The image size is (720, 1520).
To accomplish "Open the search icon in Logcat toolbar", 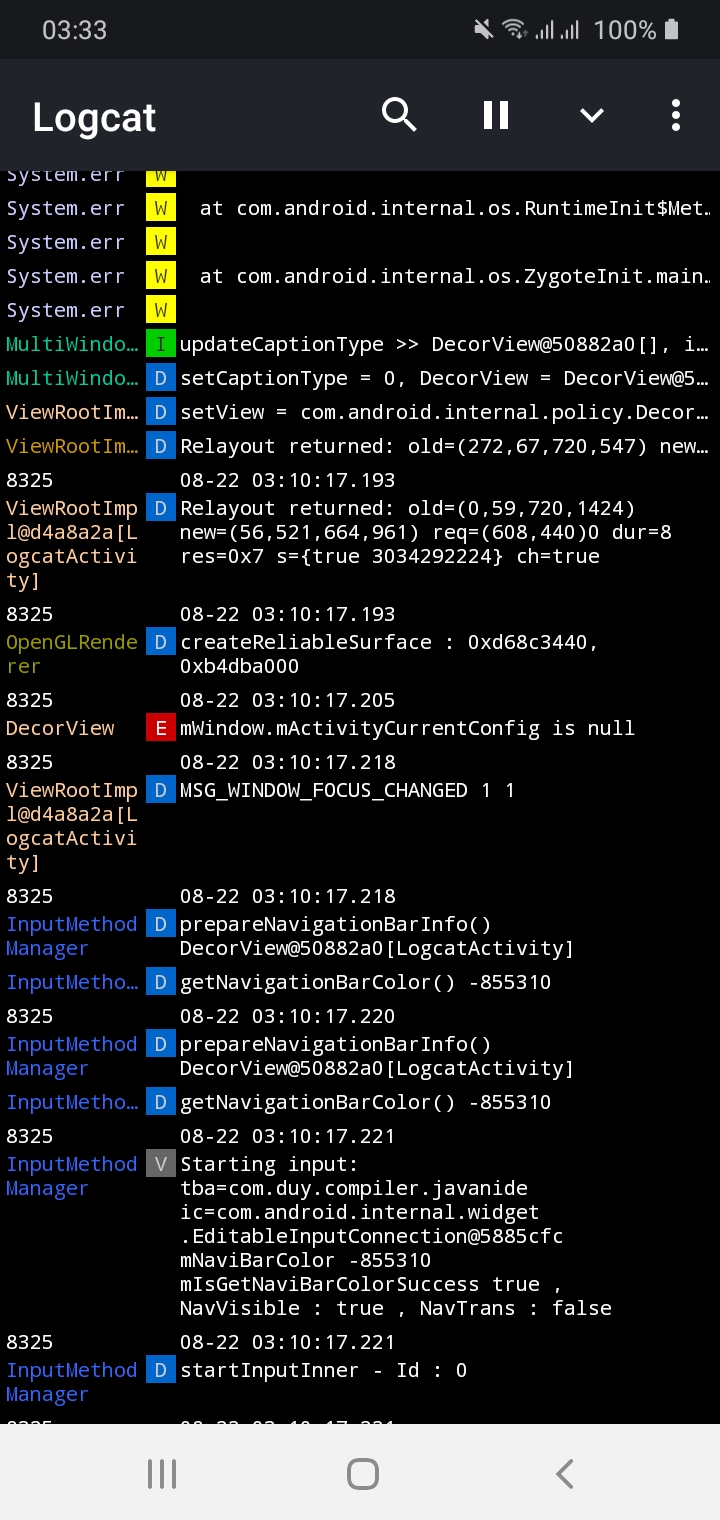I will [399, 115].
